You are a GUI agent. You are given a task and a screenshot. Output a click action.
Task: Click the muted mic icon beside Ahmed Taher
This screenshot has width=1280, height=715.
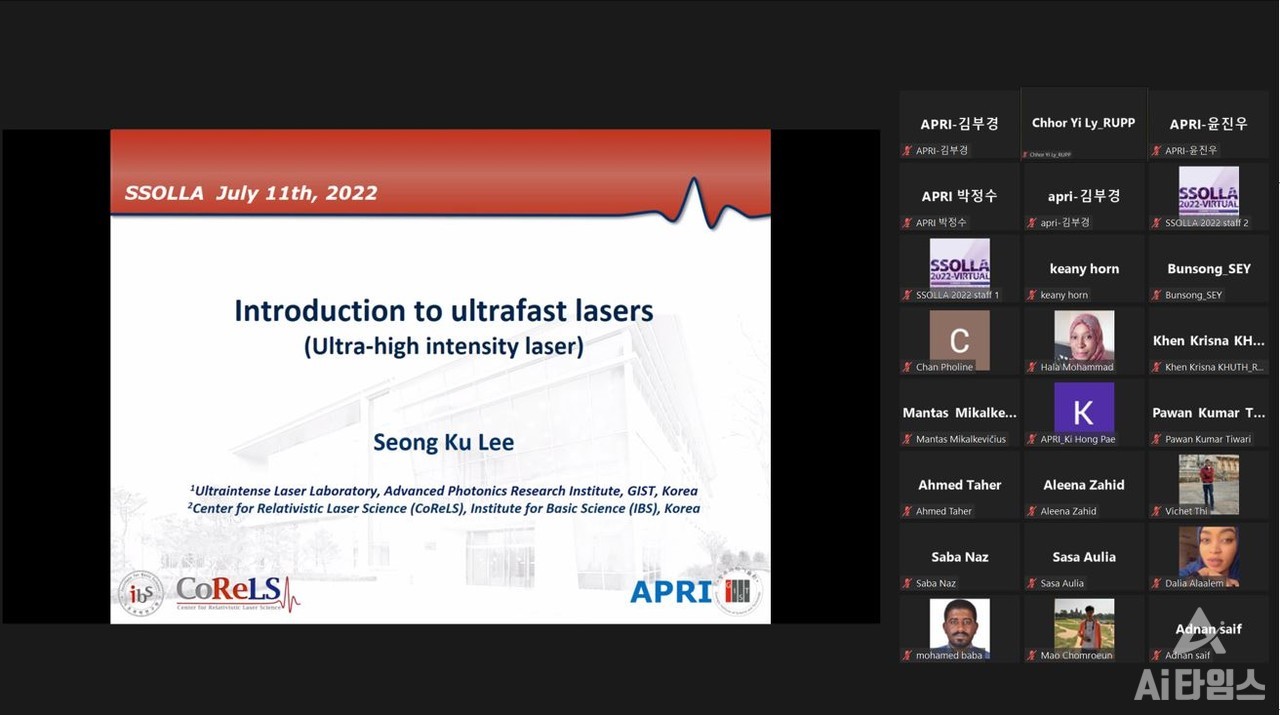click(907, 511)
